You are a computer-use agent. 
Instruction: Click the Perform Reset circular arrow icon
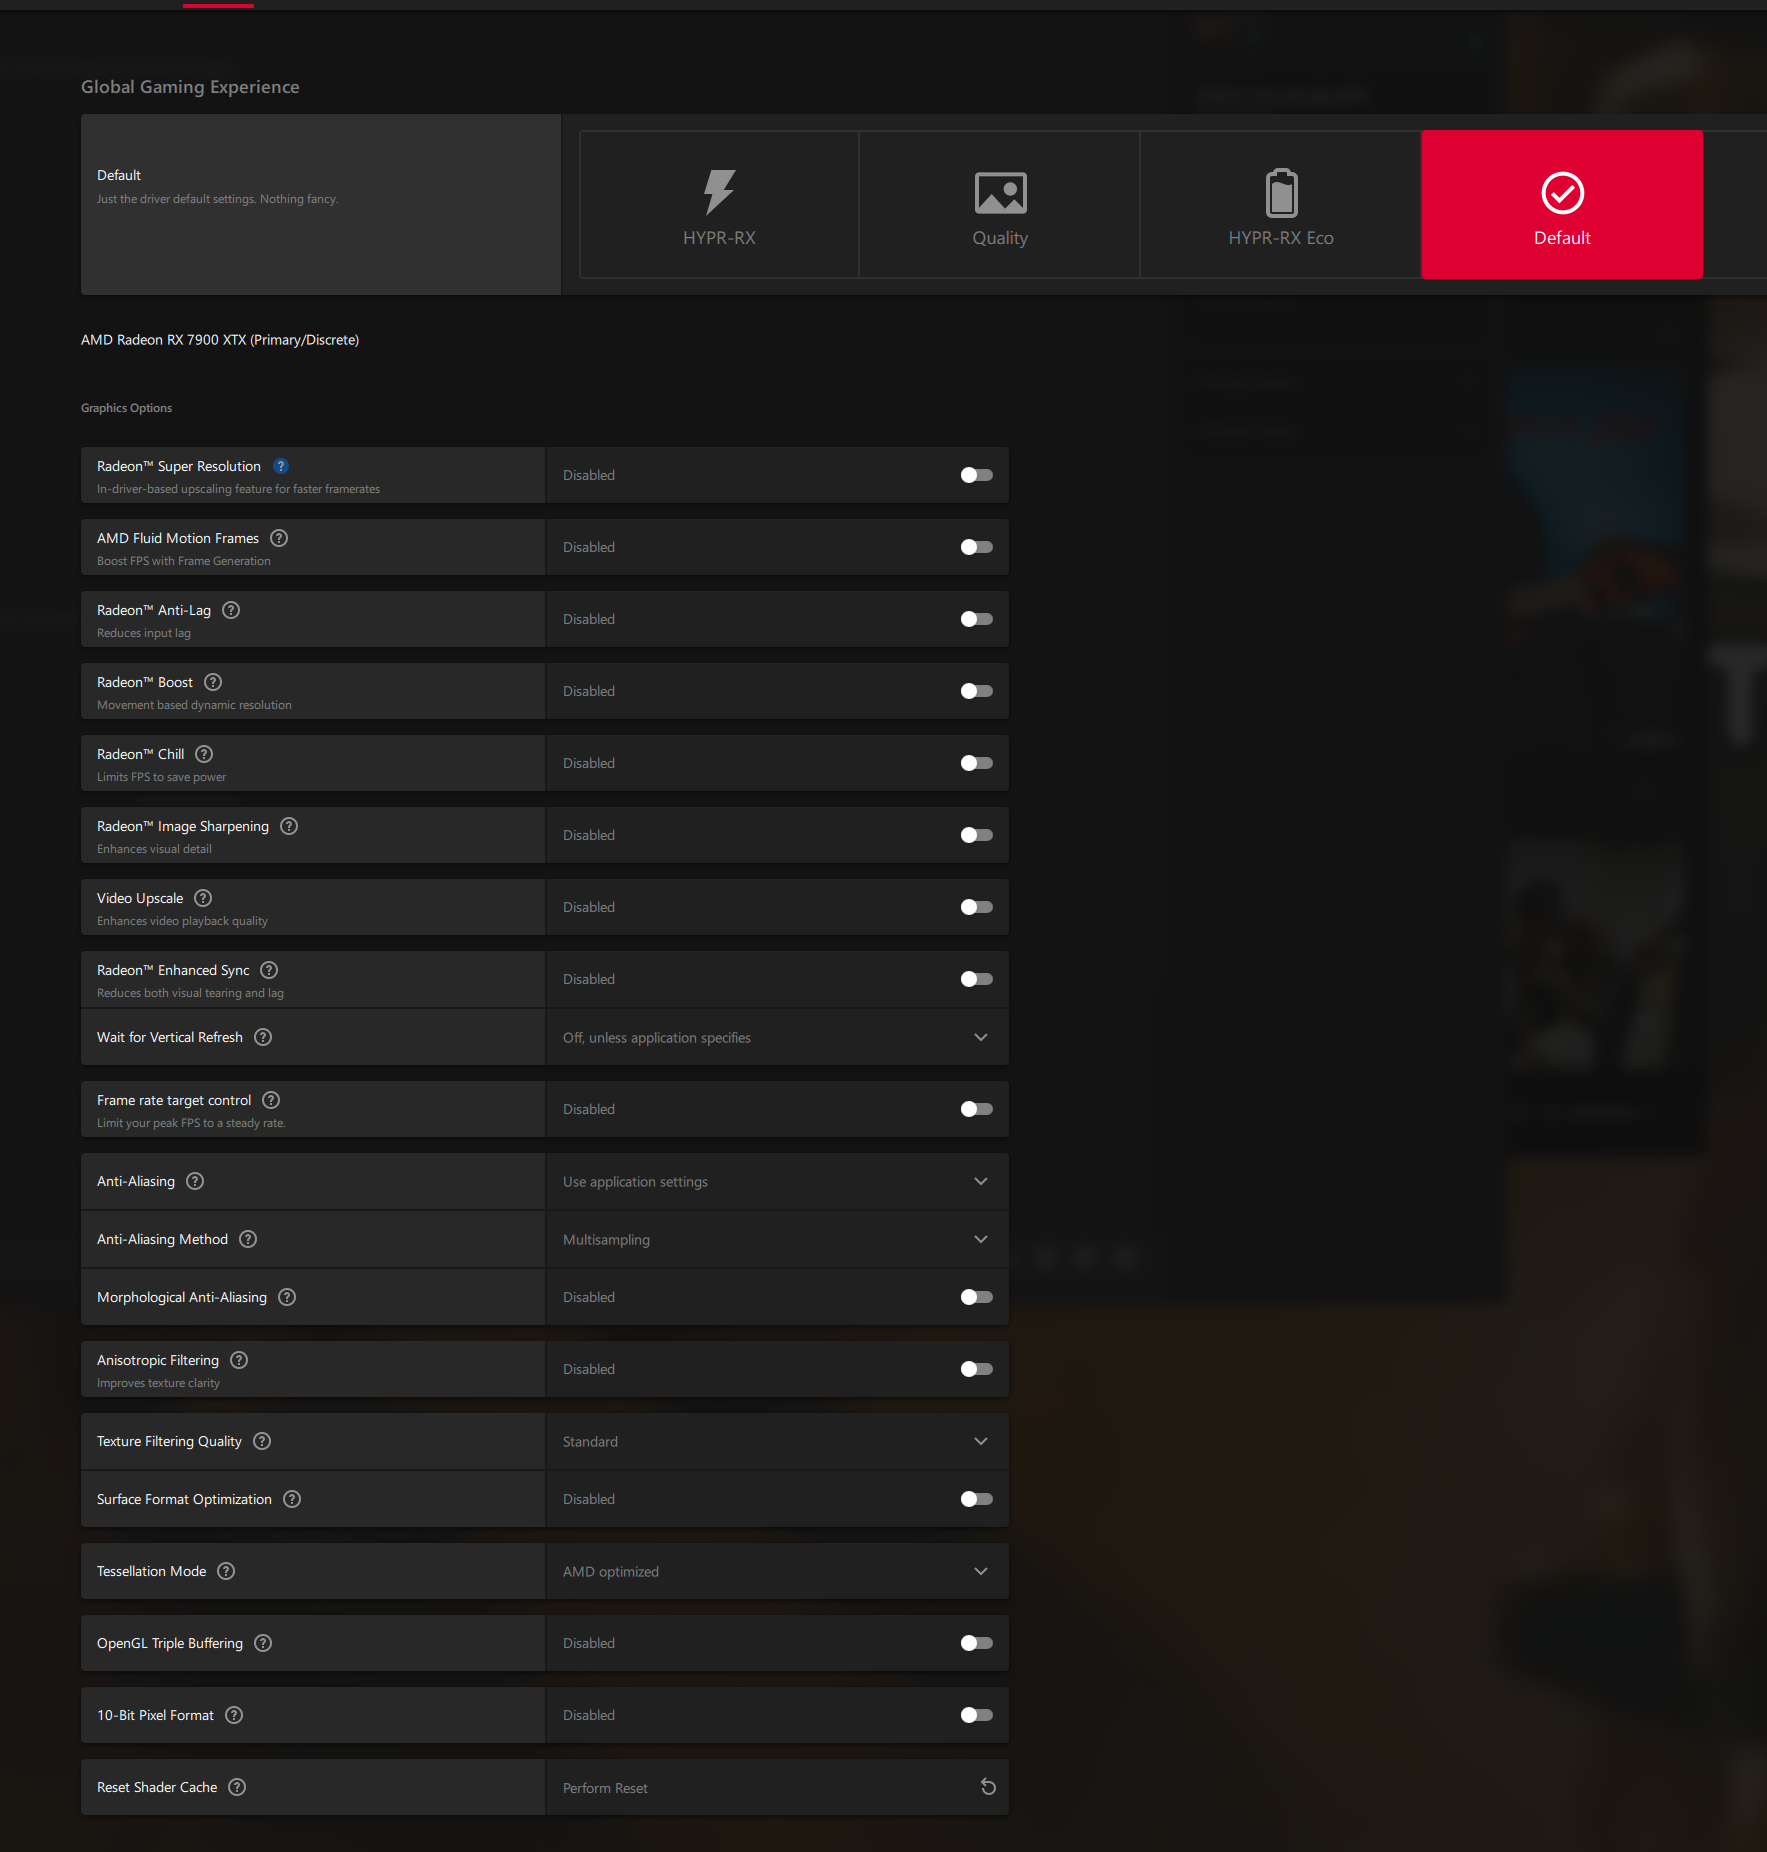[x=988, y=1787]
